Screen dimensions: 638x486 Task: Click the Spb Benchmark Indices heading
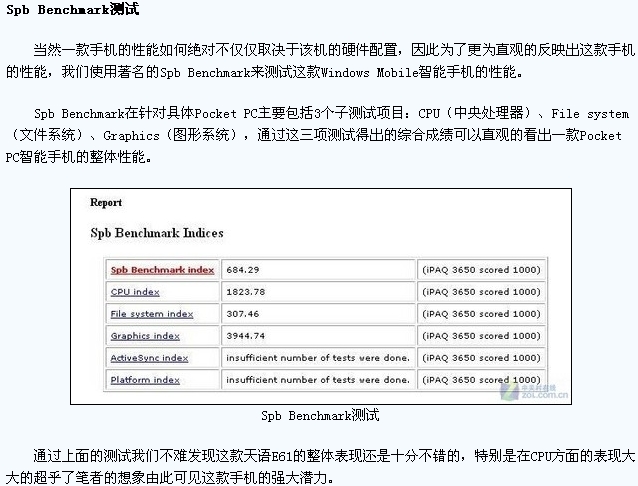[157, 233]
